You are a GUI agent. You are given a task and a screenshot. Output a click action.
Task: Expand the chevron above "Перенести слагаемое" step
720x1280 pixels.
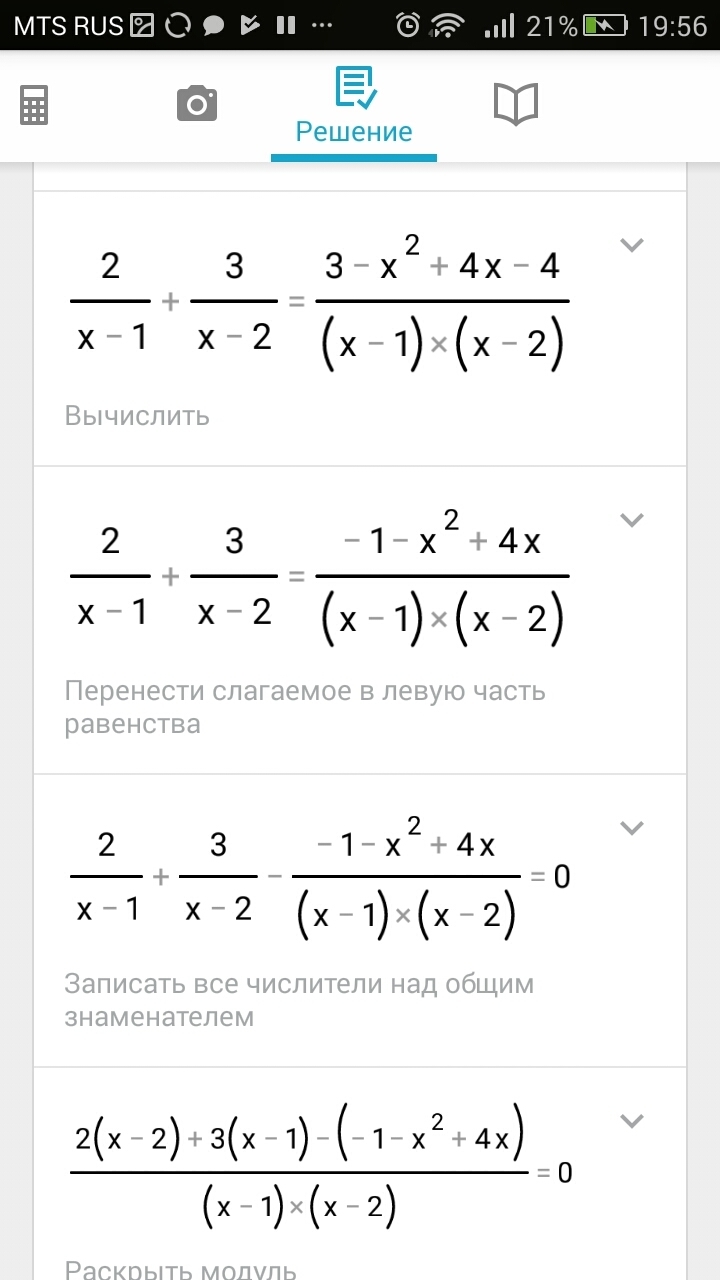631,519
